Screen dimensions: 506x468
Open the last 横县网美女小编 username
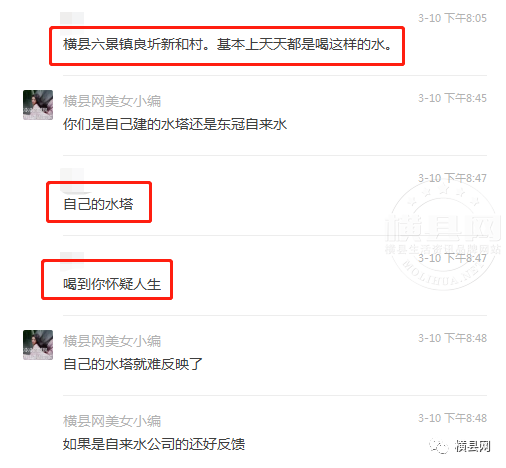[x=112, y=421]
